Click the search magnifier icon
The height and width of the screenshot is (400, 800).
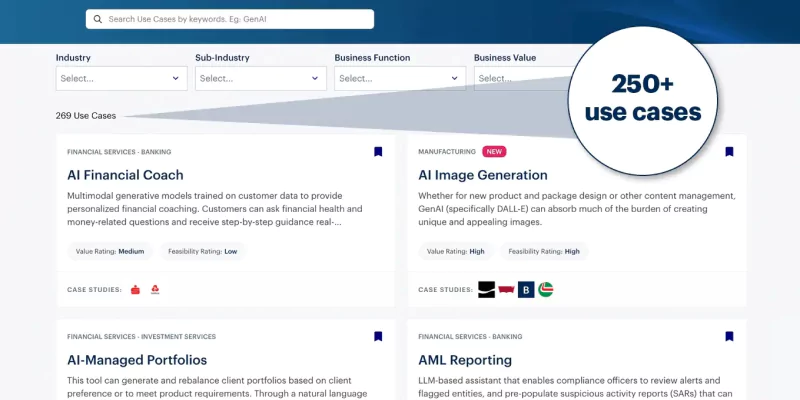(x=97, y=19)
